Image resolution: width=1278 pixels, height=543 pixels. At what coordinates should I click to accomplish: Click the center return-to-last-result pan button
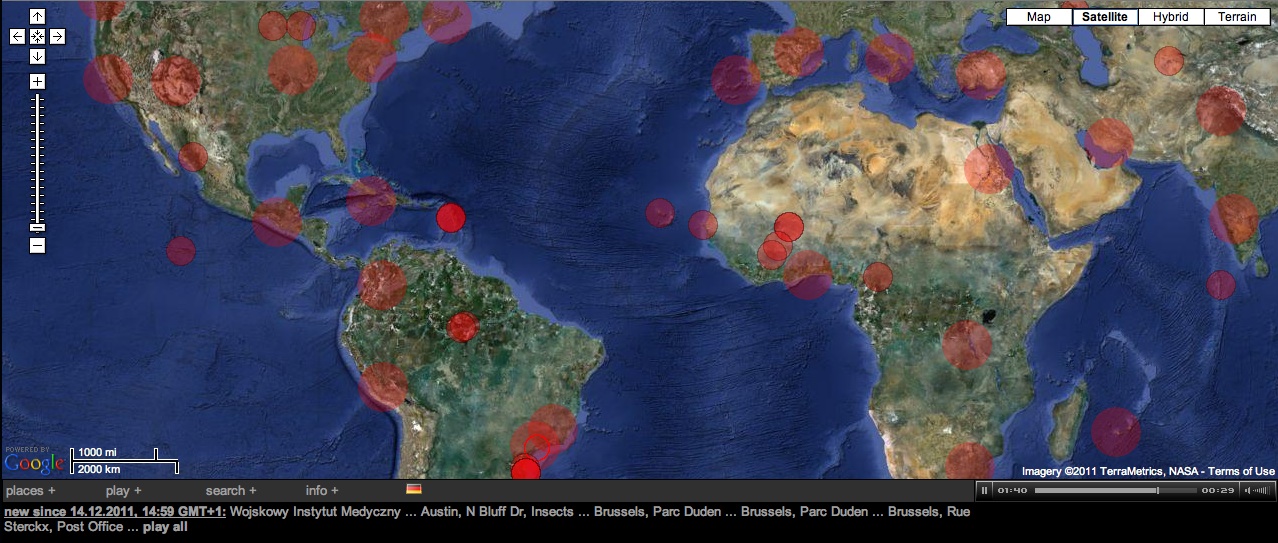[37, 36]
